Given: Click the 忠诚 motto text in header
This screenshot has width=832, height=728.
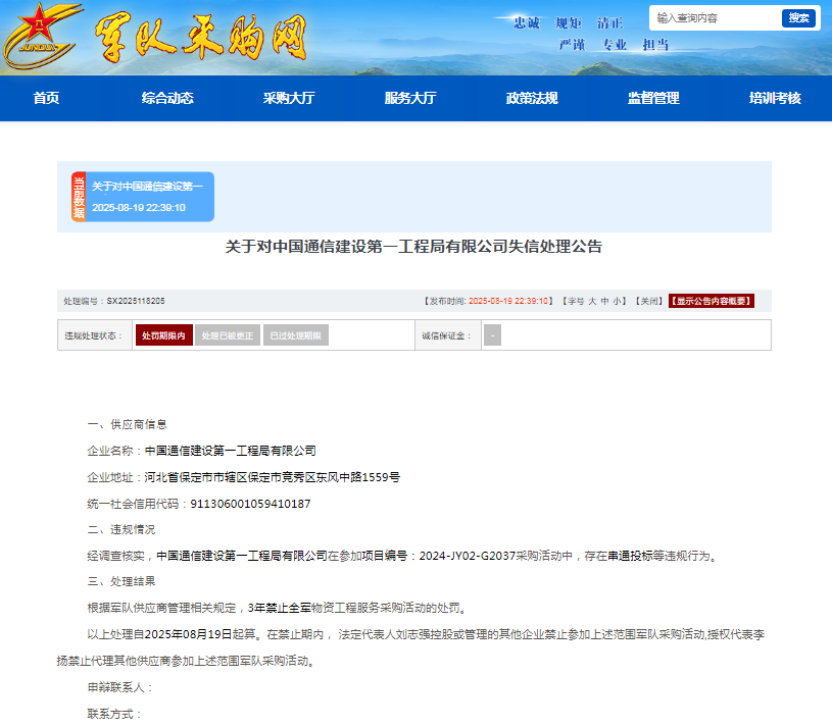Looking at the screenshot, I should (526, 23).
